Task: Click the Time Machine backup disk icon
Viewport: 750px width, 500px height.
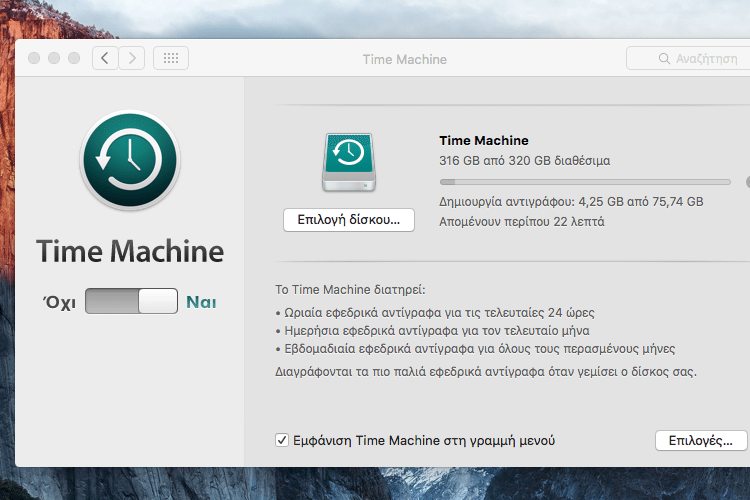Action: 349,162
